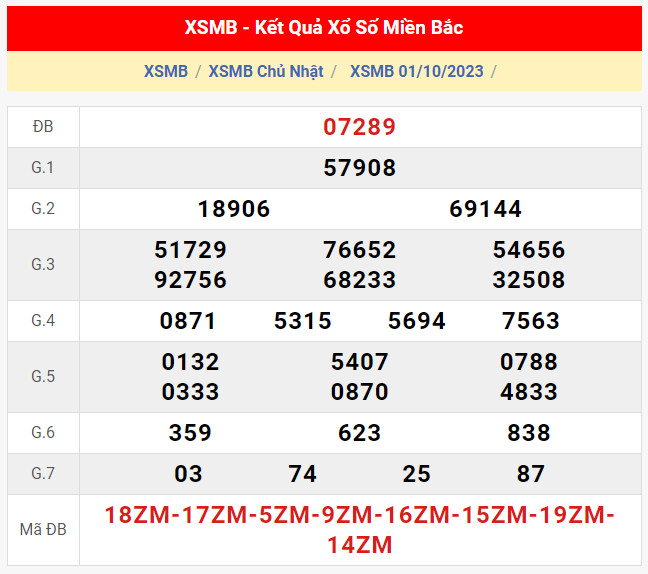648x574 pixels.
Task: Click the G.3 number 68233
Action: (360, 280)
